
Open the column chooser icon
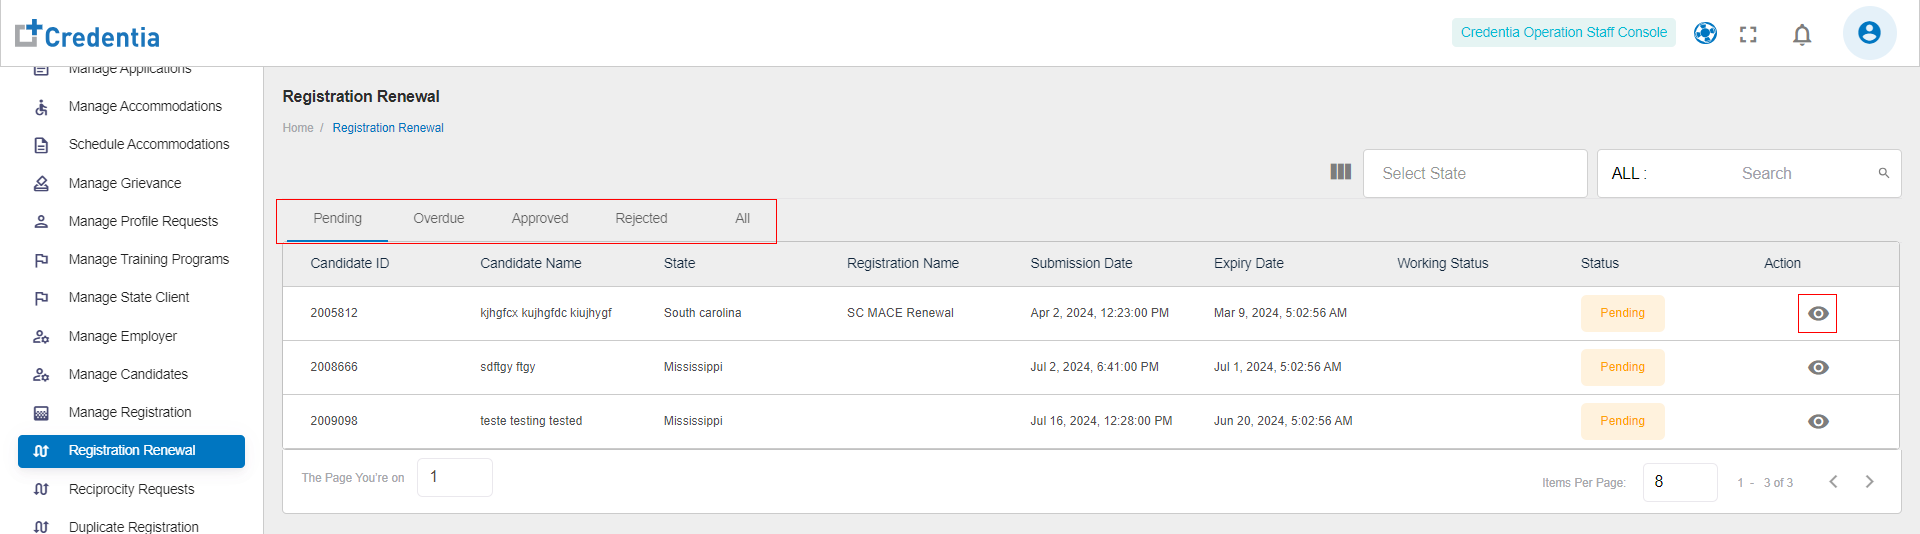[1341, 172]
